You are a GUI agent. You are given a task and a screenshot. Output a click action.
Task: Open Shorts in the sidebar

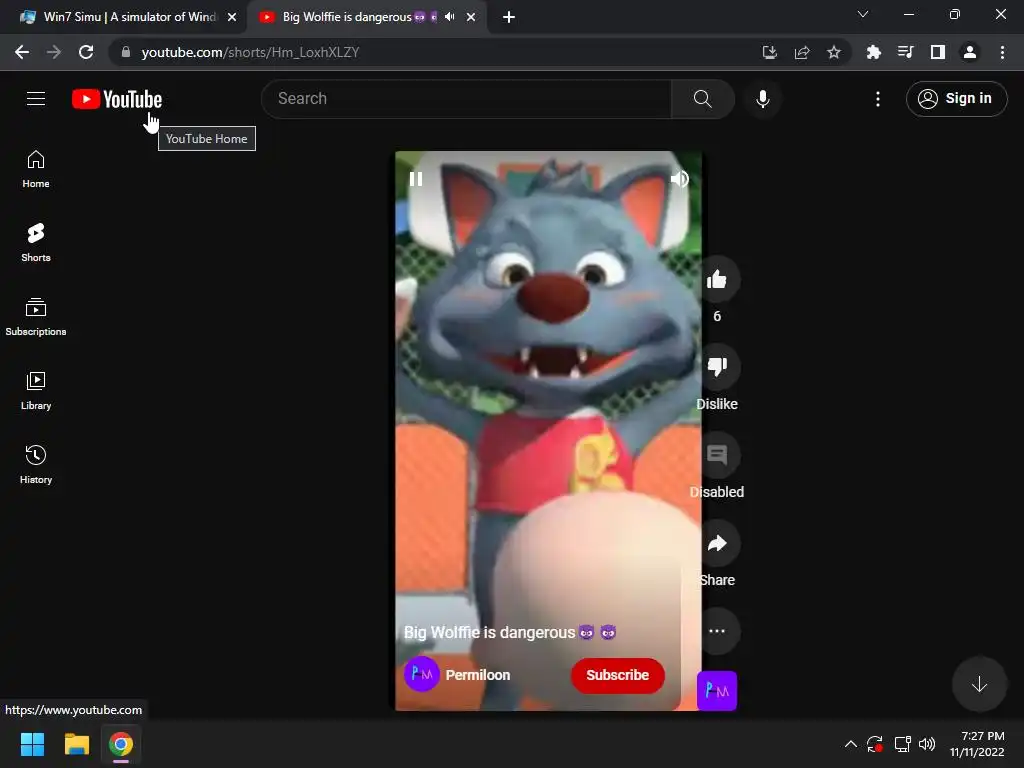point(36,243)
